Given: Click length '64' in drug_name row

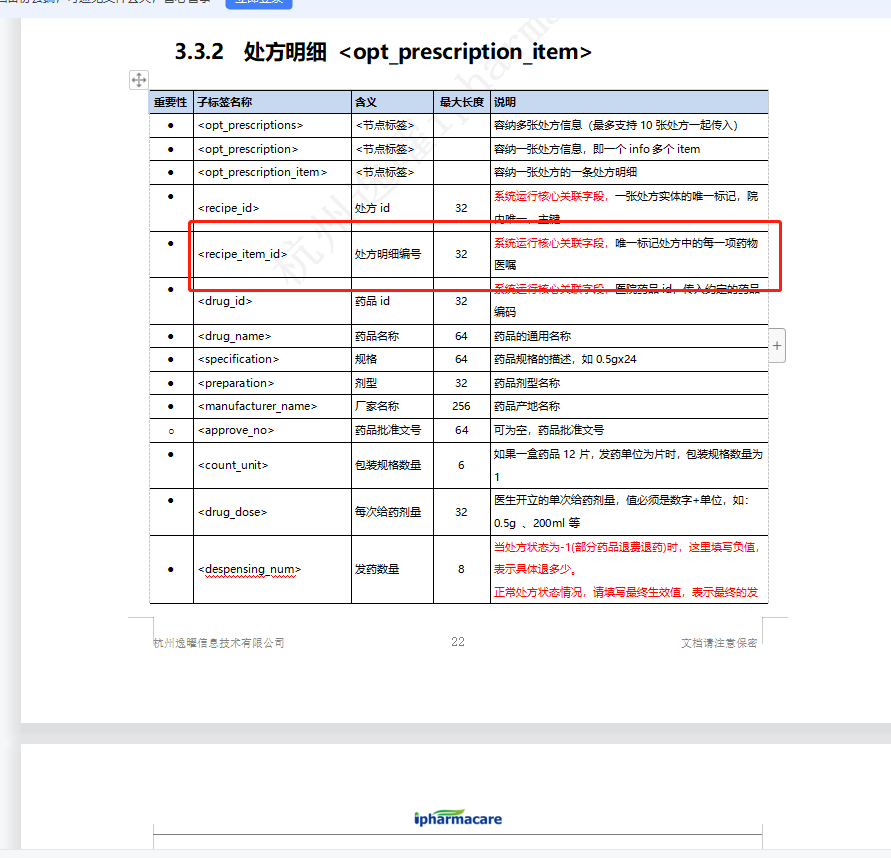Looking at the screenshot, I should [x=461, y=336].
